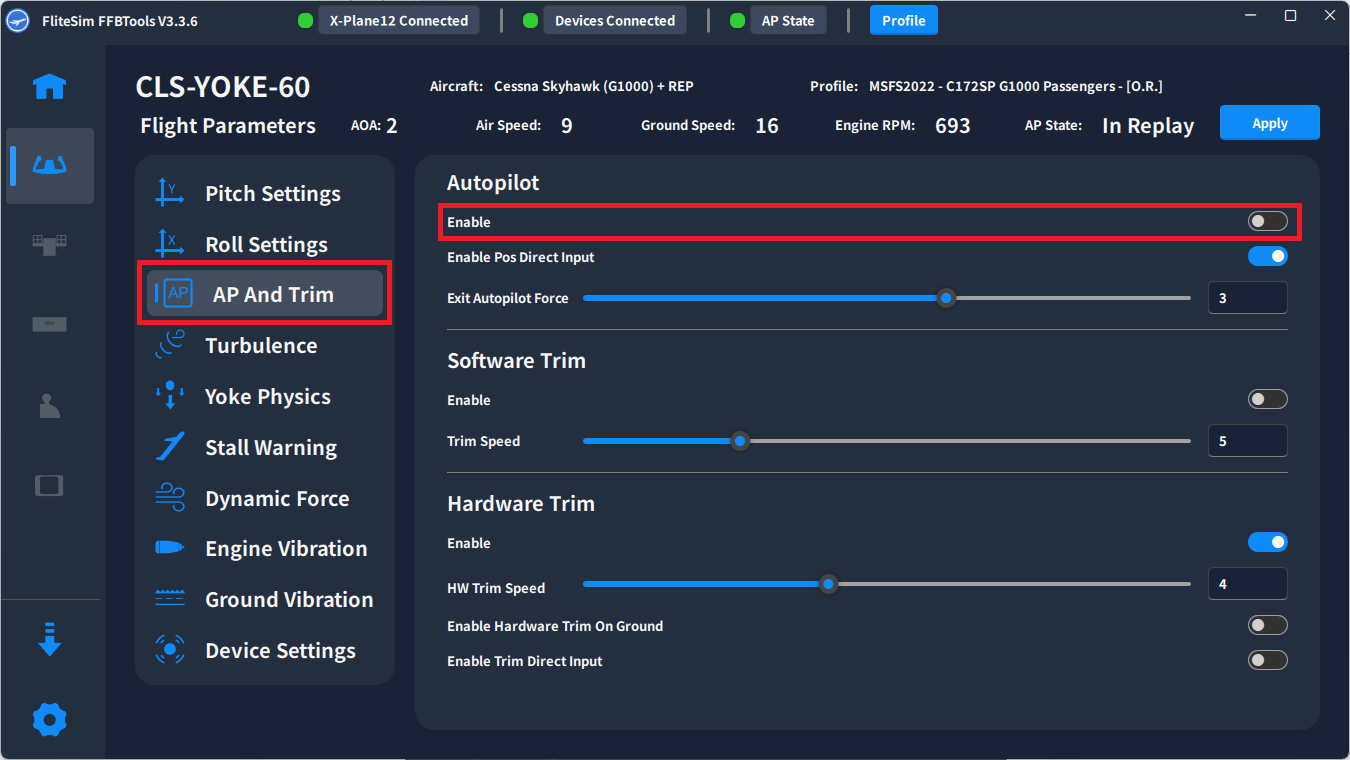Enable the Software Trim toggle

(x=1268, y=399)
